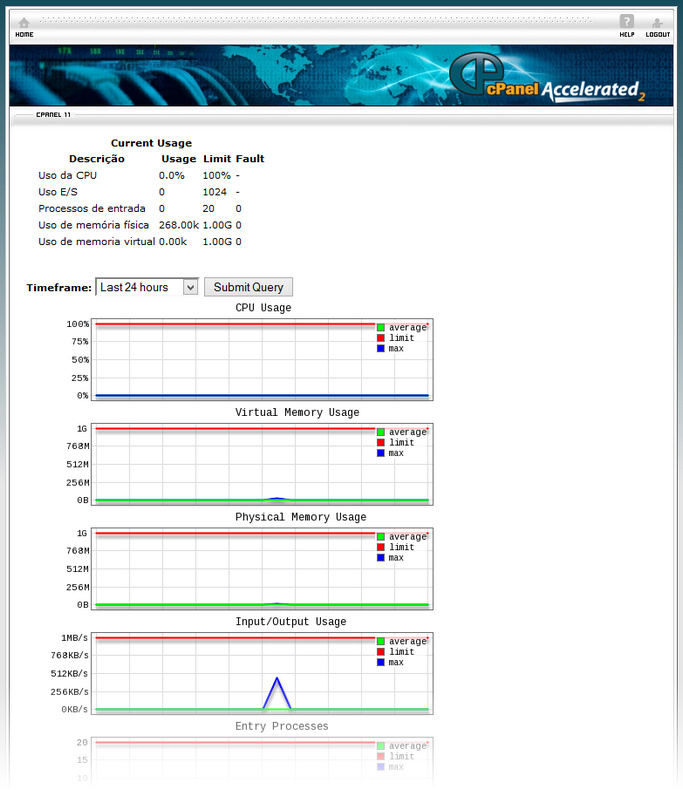Image resolution: width=683 pixels, height=790 pixels.
Task: Click the Entry Processes chart title
Action: point(281,726)
